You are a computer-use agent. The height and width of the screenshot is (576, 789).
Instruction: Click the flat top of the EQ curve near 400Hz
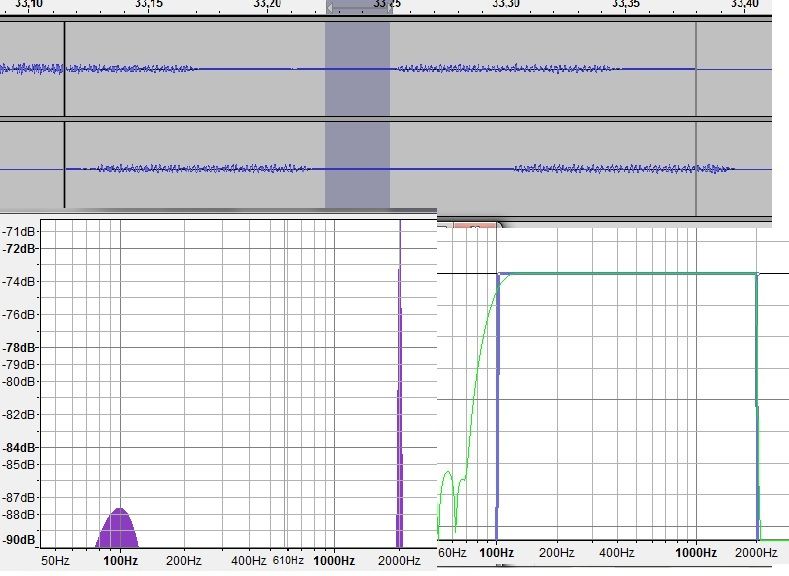click(616, 274)
